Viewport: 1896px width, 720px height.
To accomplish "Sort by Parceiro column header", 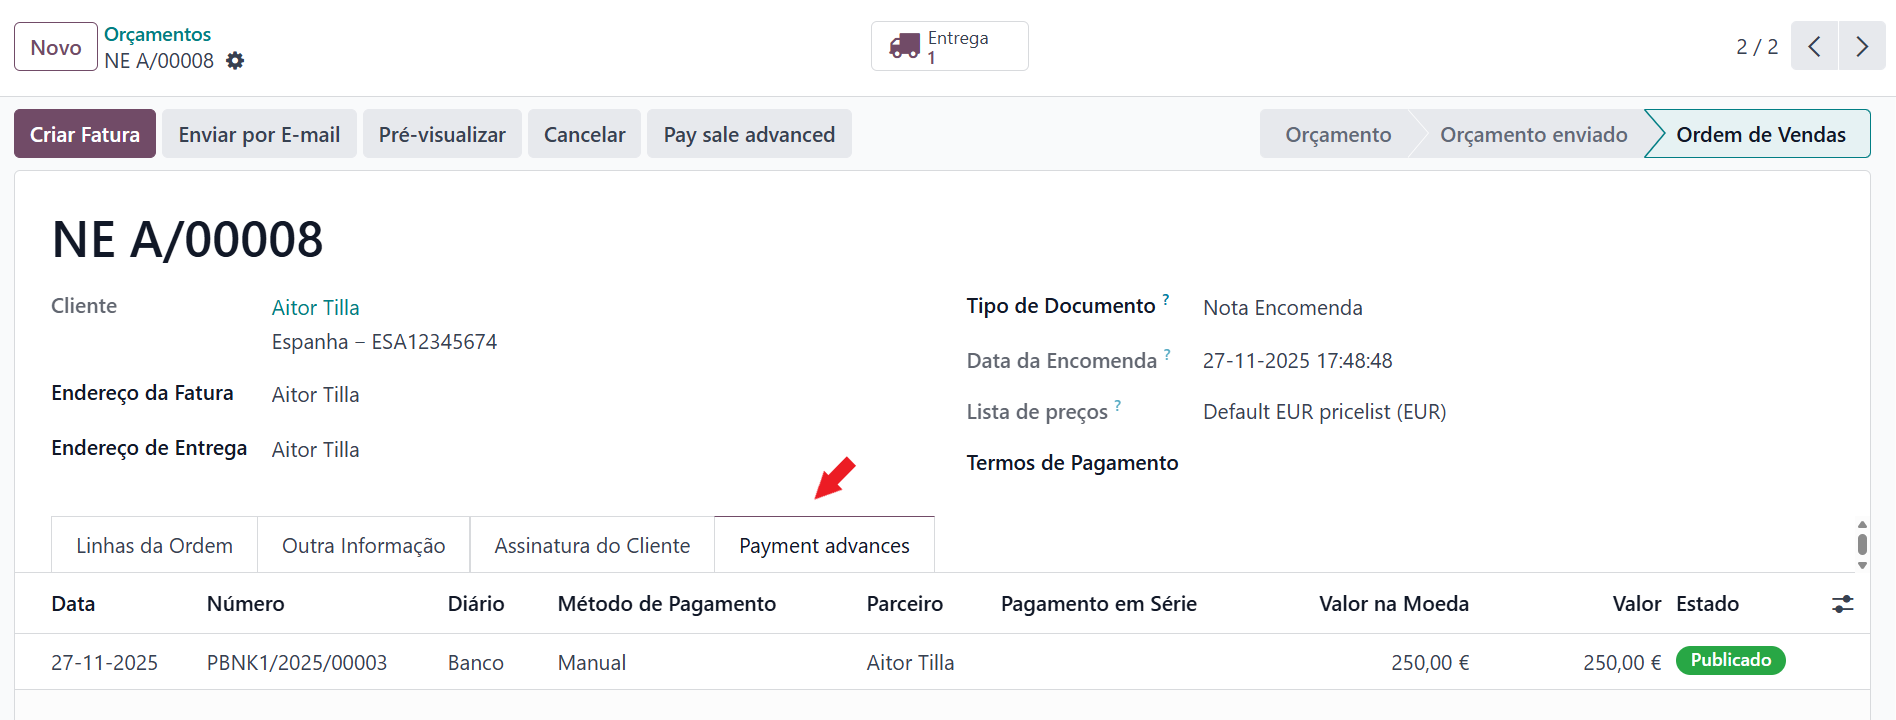I will pyautogui.click(x=904, y=604).
